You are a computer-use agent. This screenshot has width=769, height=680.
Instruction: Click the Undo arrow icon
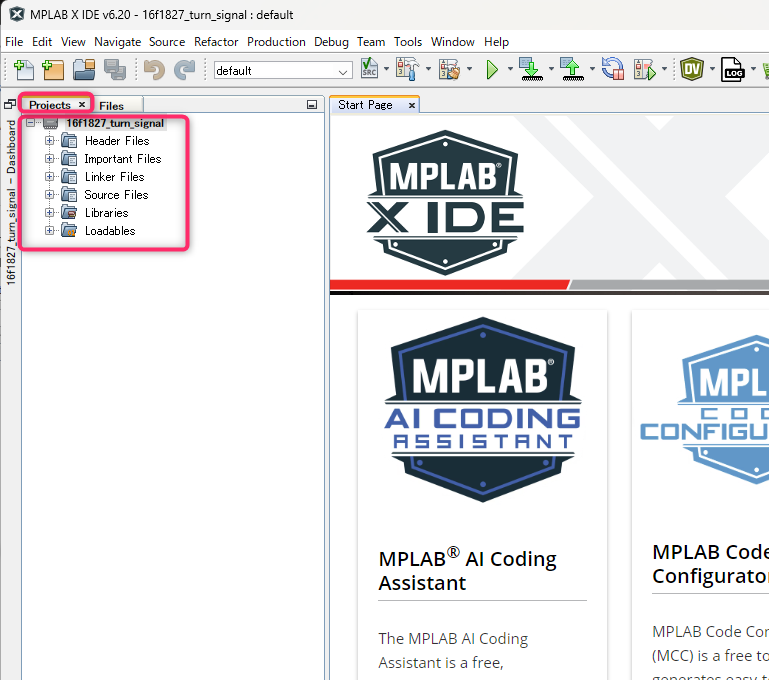(x=154, y=70)
